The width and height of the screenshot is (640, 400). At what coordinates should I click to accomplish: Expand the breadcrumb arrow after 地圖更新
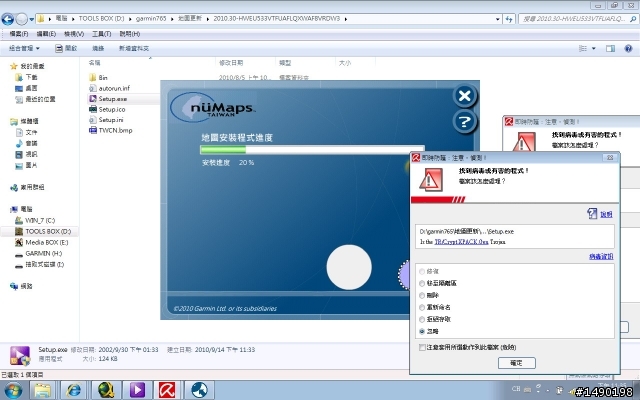(x=208, y=19)
